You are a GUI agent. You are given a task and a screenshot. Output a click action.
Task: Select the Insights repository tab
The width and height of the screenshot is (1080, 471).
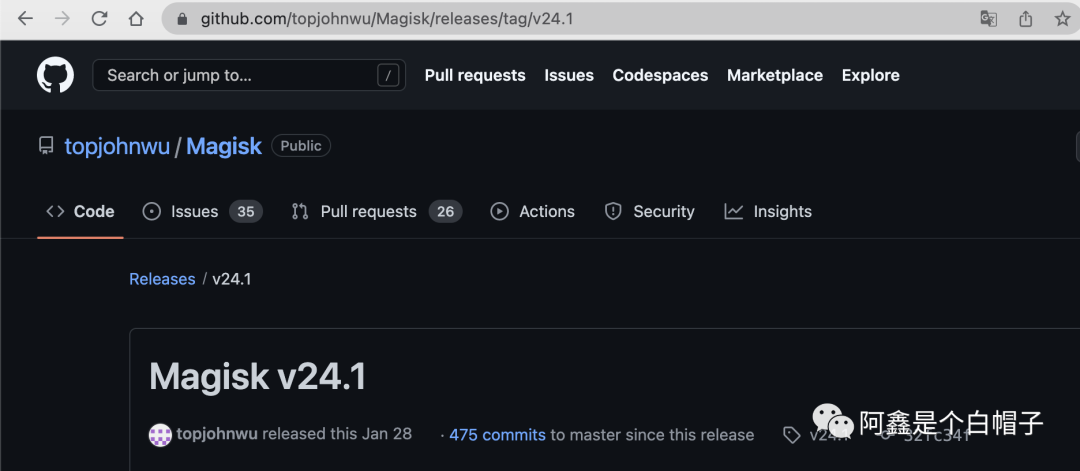tap(768, 211)
